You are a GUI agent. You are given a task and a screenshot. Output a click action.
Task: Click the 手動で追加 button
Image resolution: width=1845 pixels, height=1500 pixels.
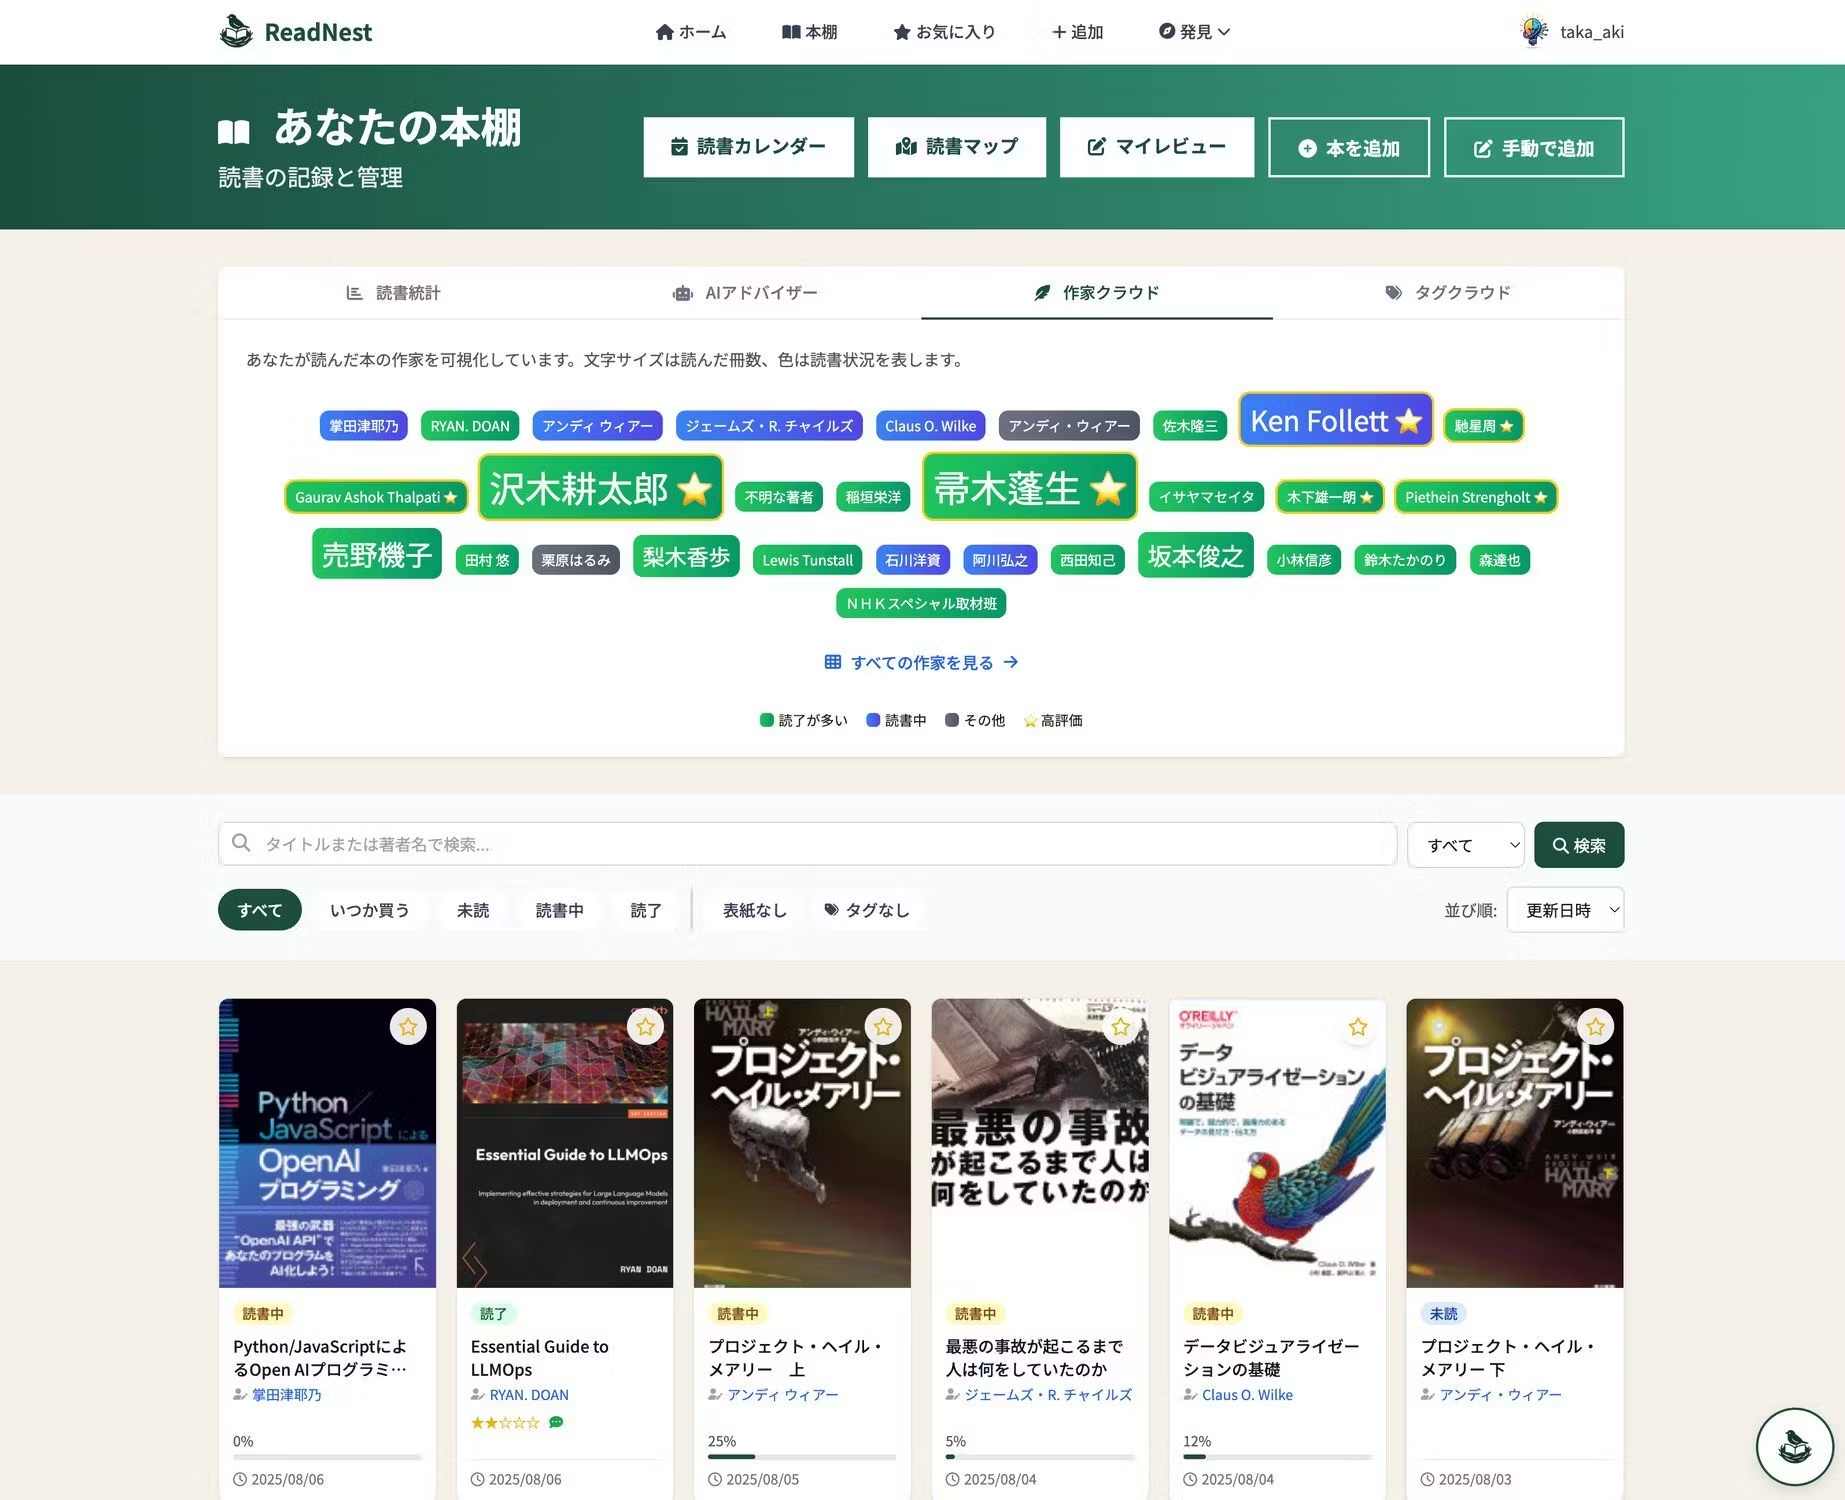pyautogui.click(x=1534, y=147)
